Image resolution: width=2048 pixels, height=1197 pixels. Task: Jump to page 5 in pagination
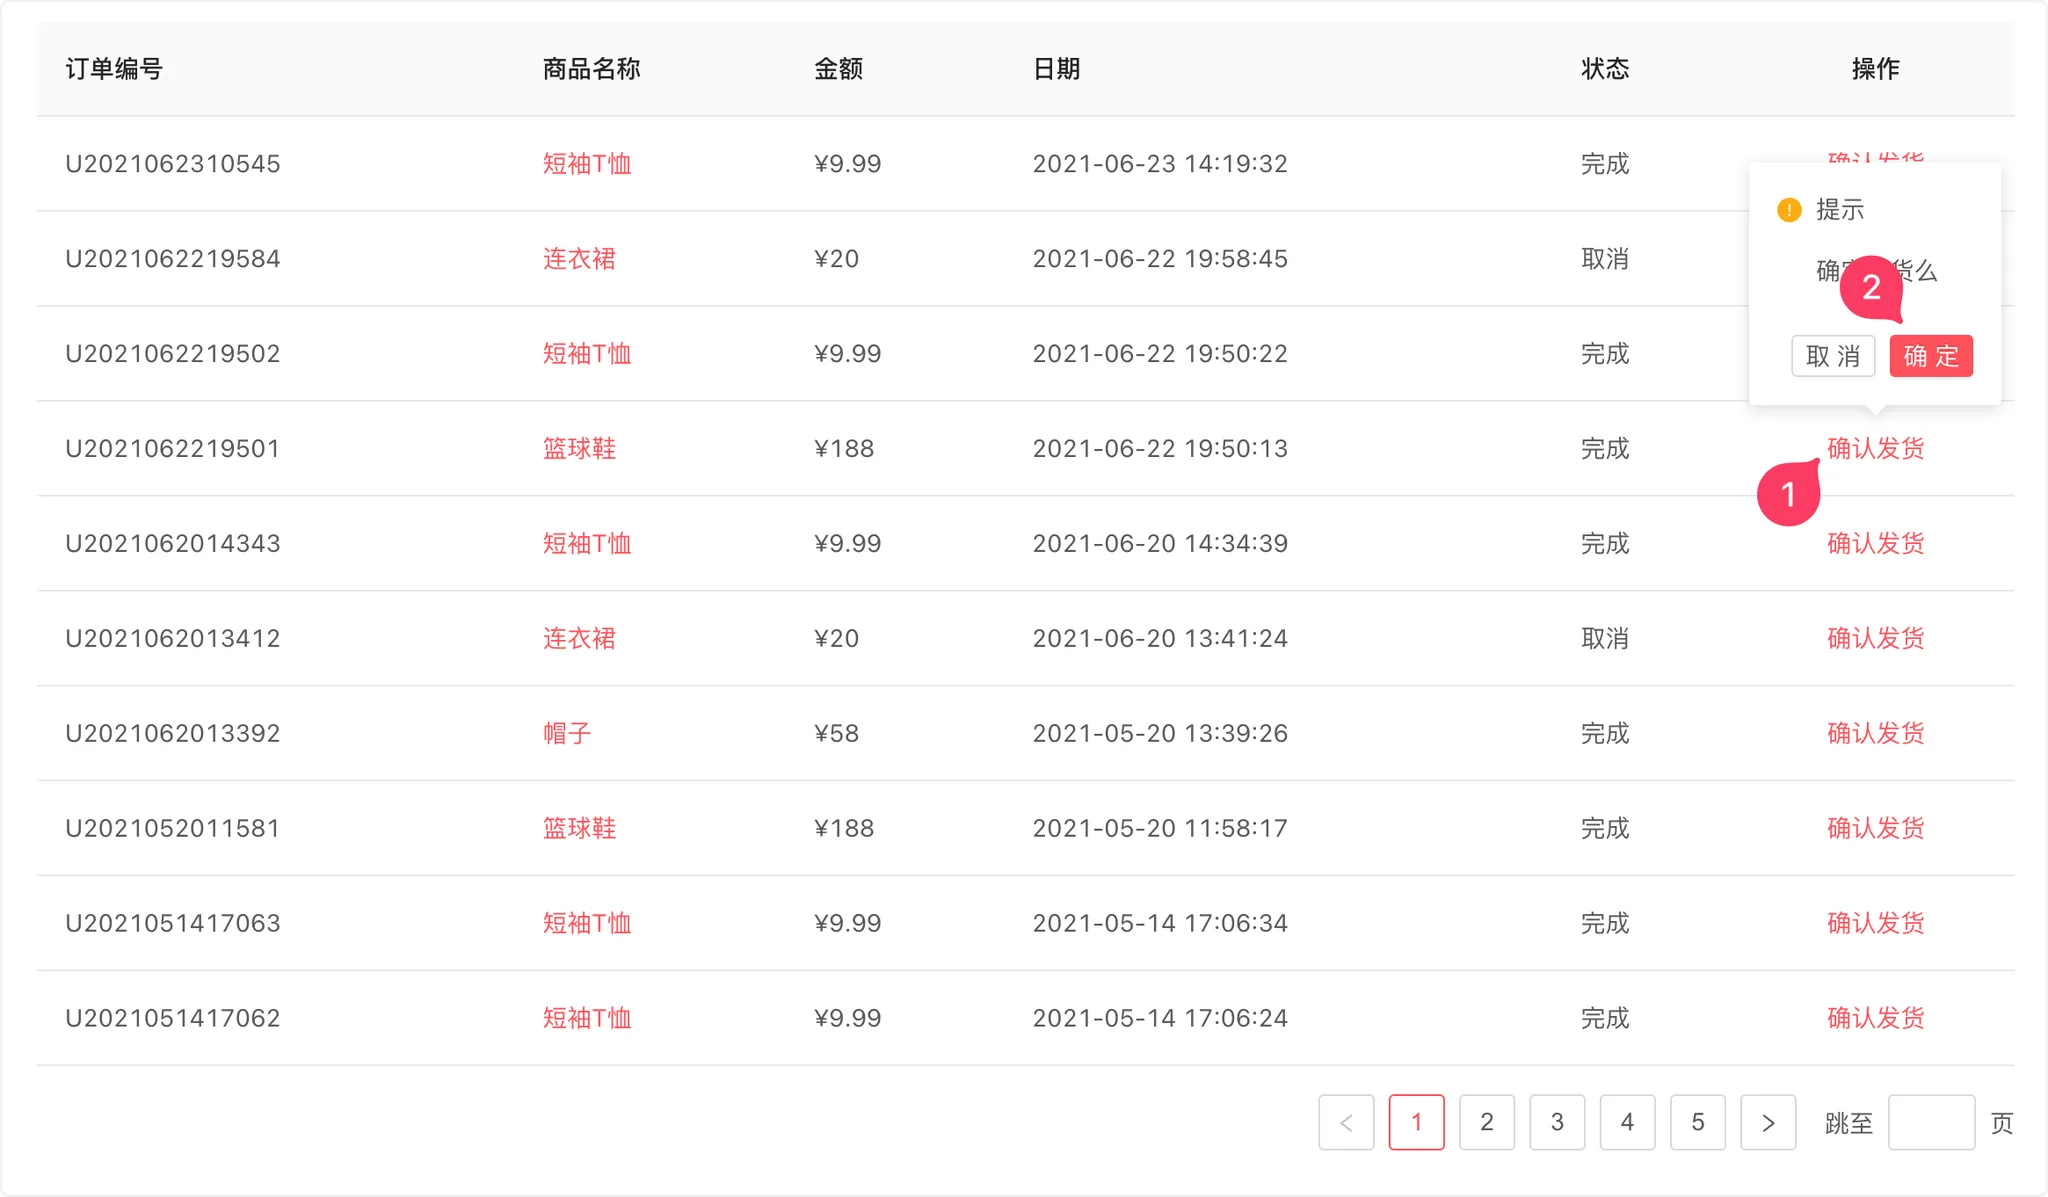pyautogui.click(x=1698, y=1122)
